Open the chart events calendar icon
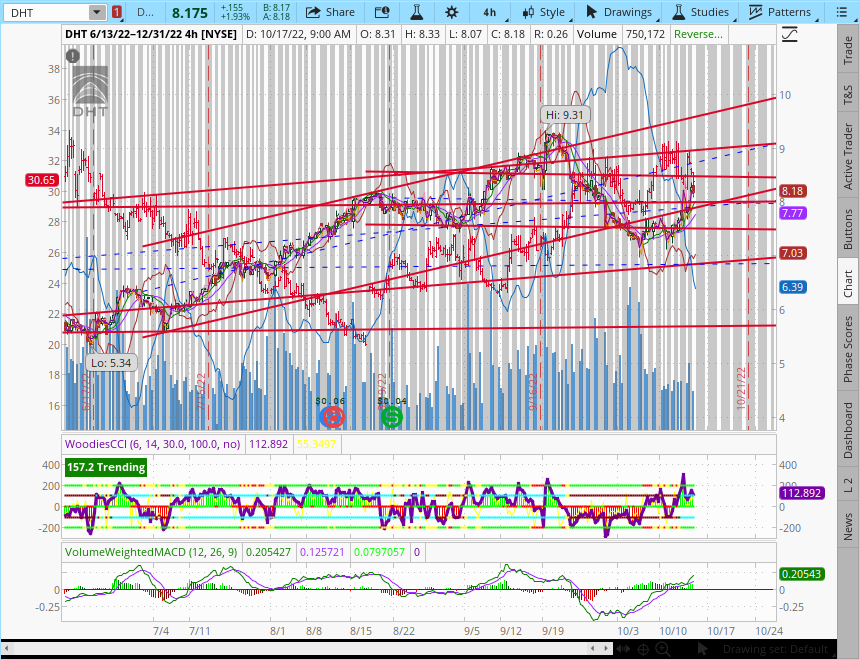This screenshot has width=860, height=660. click(382, 12)
